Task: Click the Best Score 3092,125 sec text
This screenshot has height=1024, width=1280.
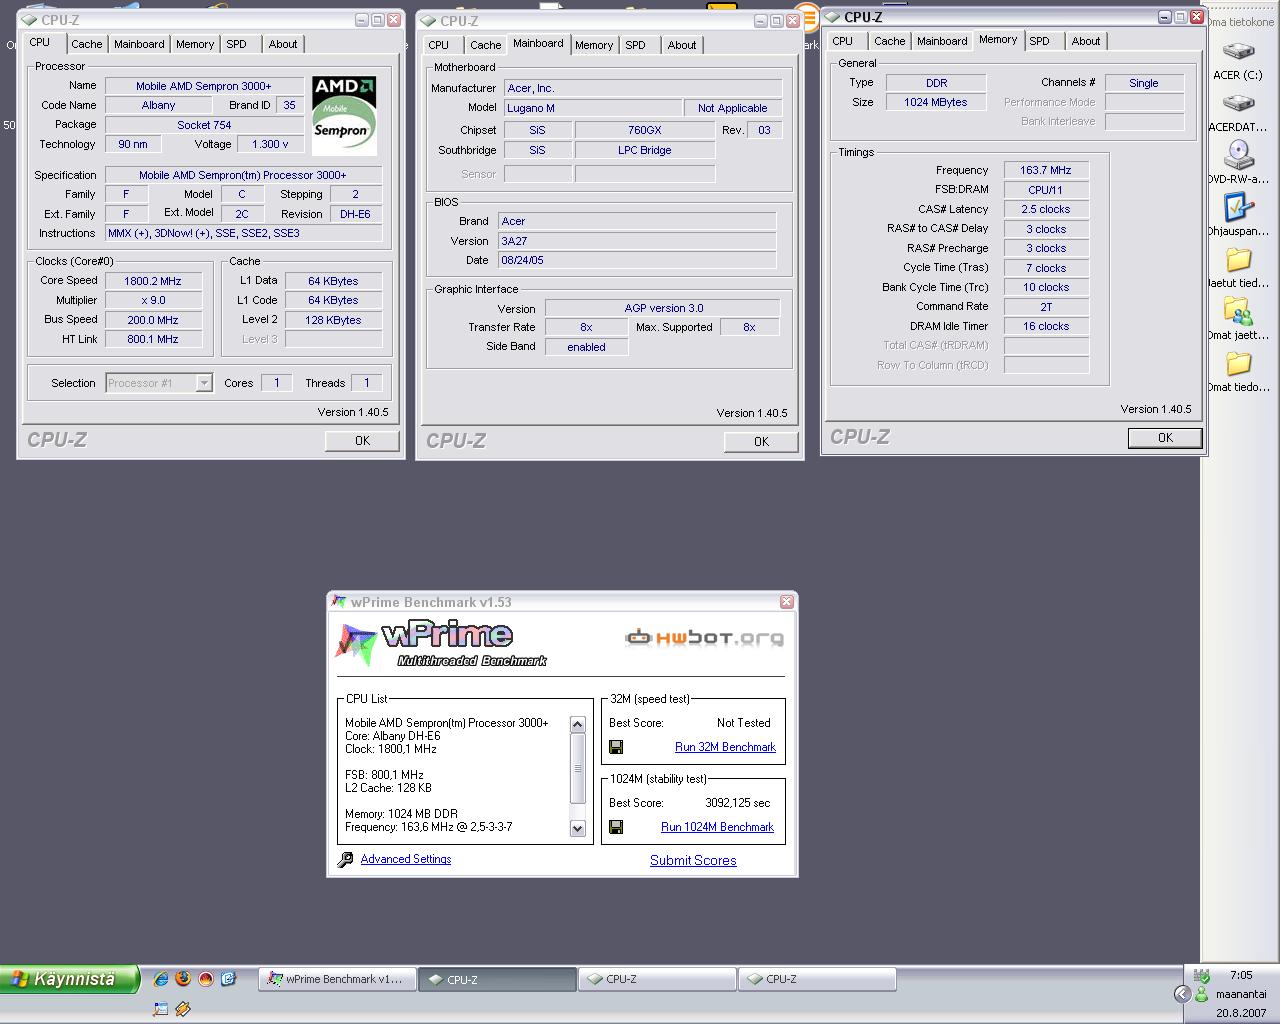Action: pyautogui.click(x=738, y=803)
